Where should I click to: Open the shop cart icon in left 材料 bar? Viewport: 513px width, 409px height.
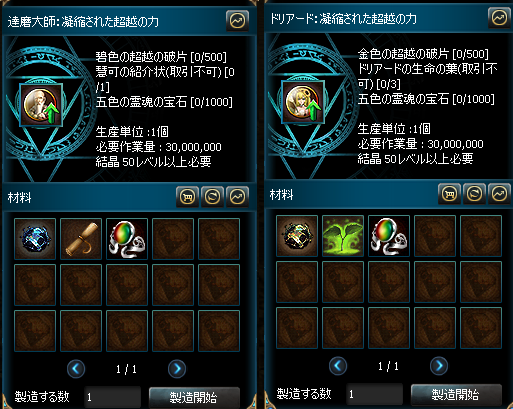(x=187, y=197)
